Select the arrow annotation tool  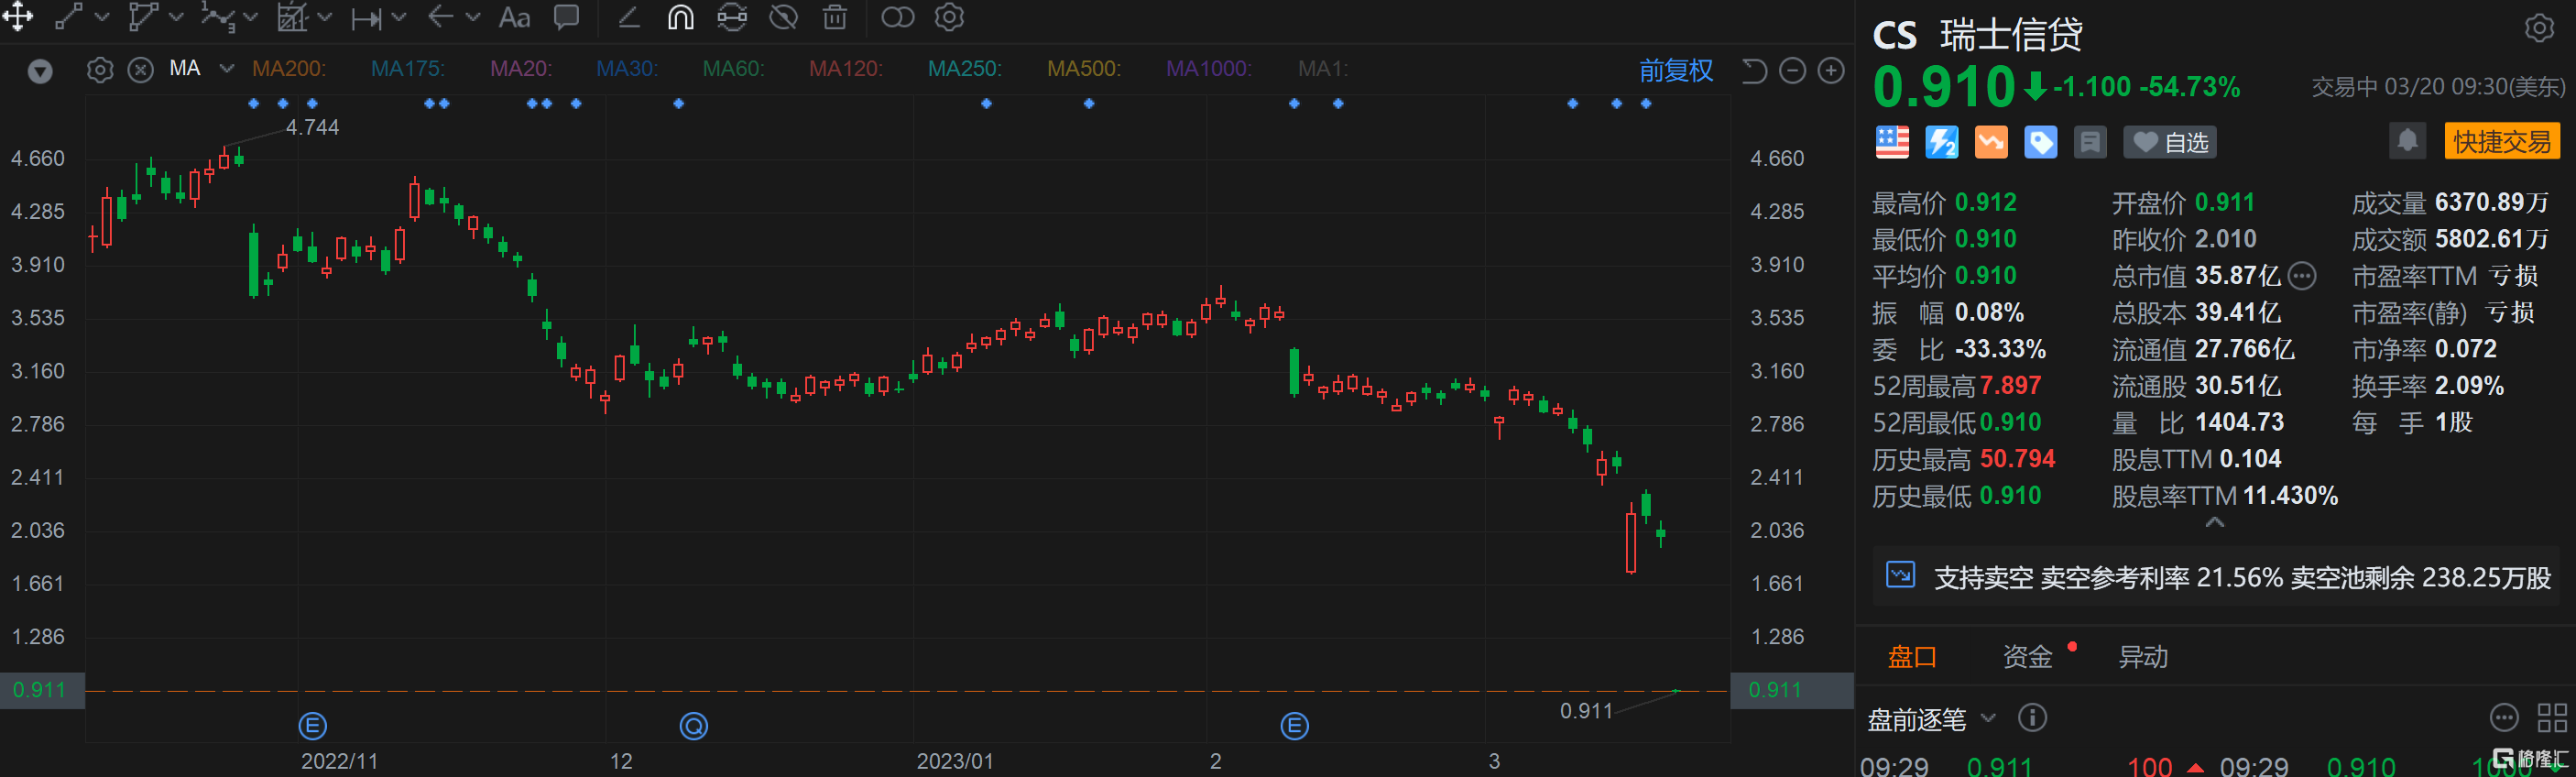pyautogui.click(x=440, y=17)
